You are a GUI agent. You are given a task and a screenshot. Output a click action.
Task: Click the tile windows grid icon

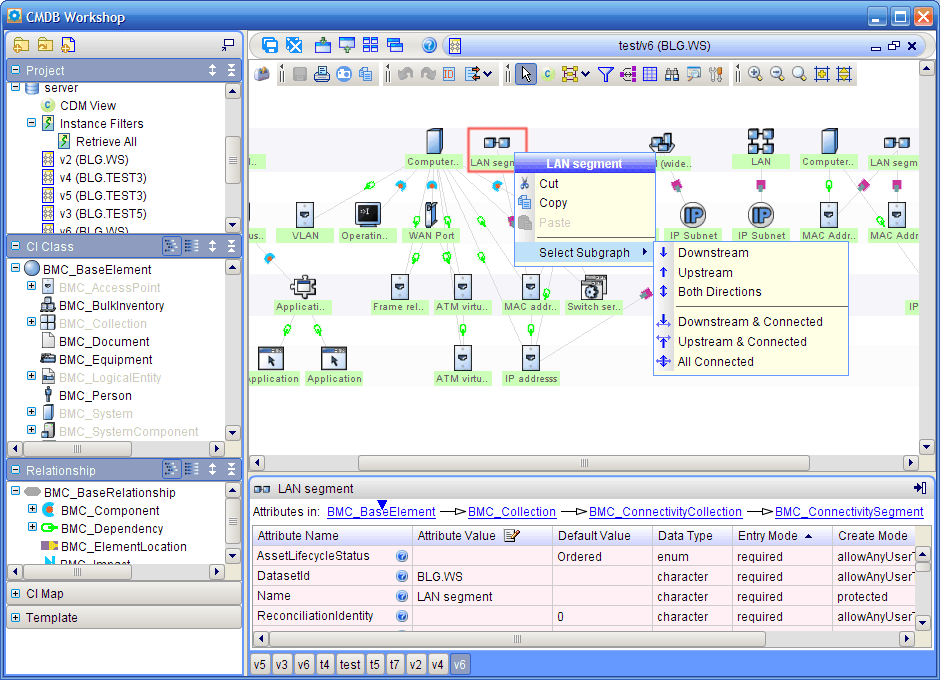(x=370, y=46)
